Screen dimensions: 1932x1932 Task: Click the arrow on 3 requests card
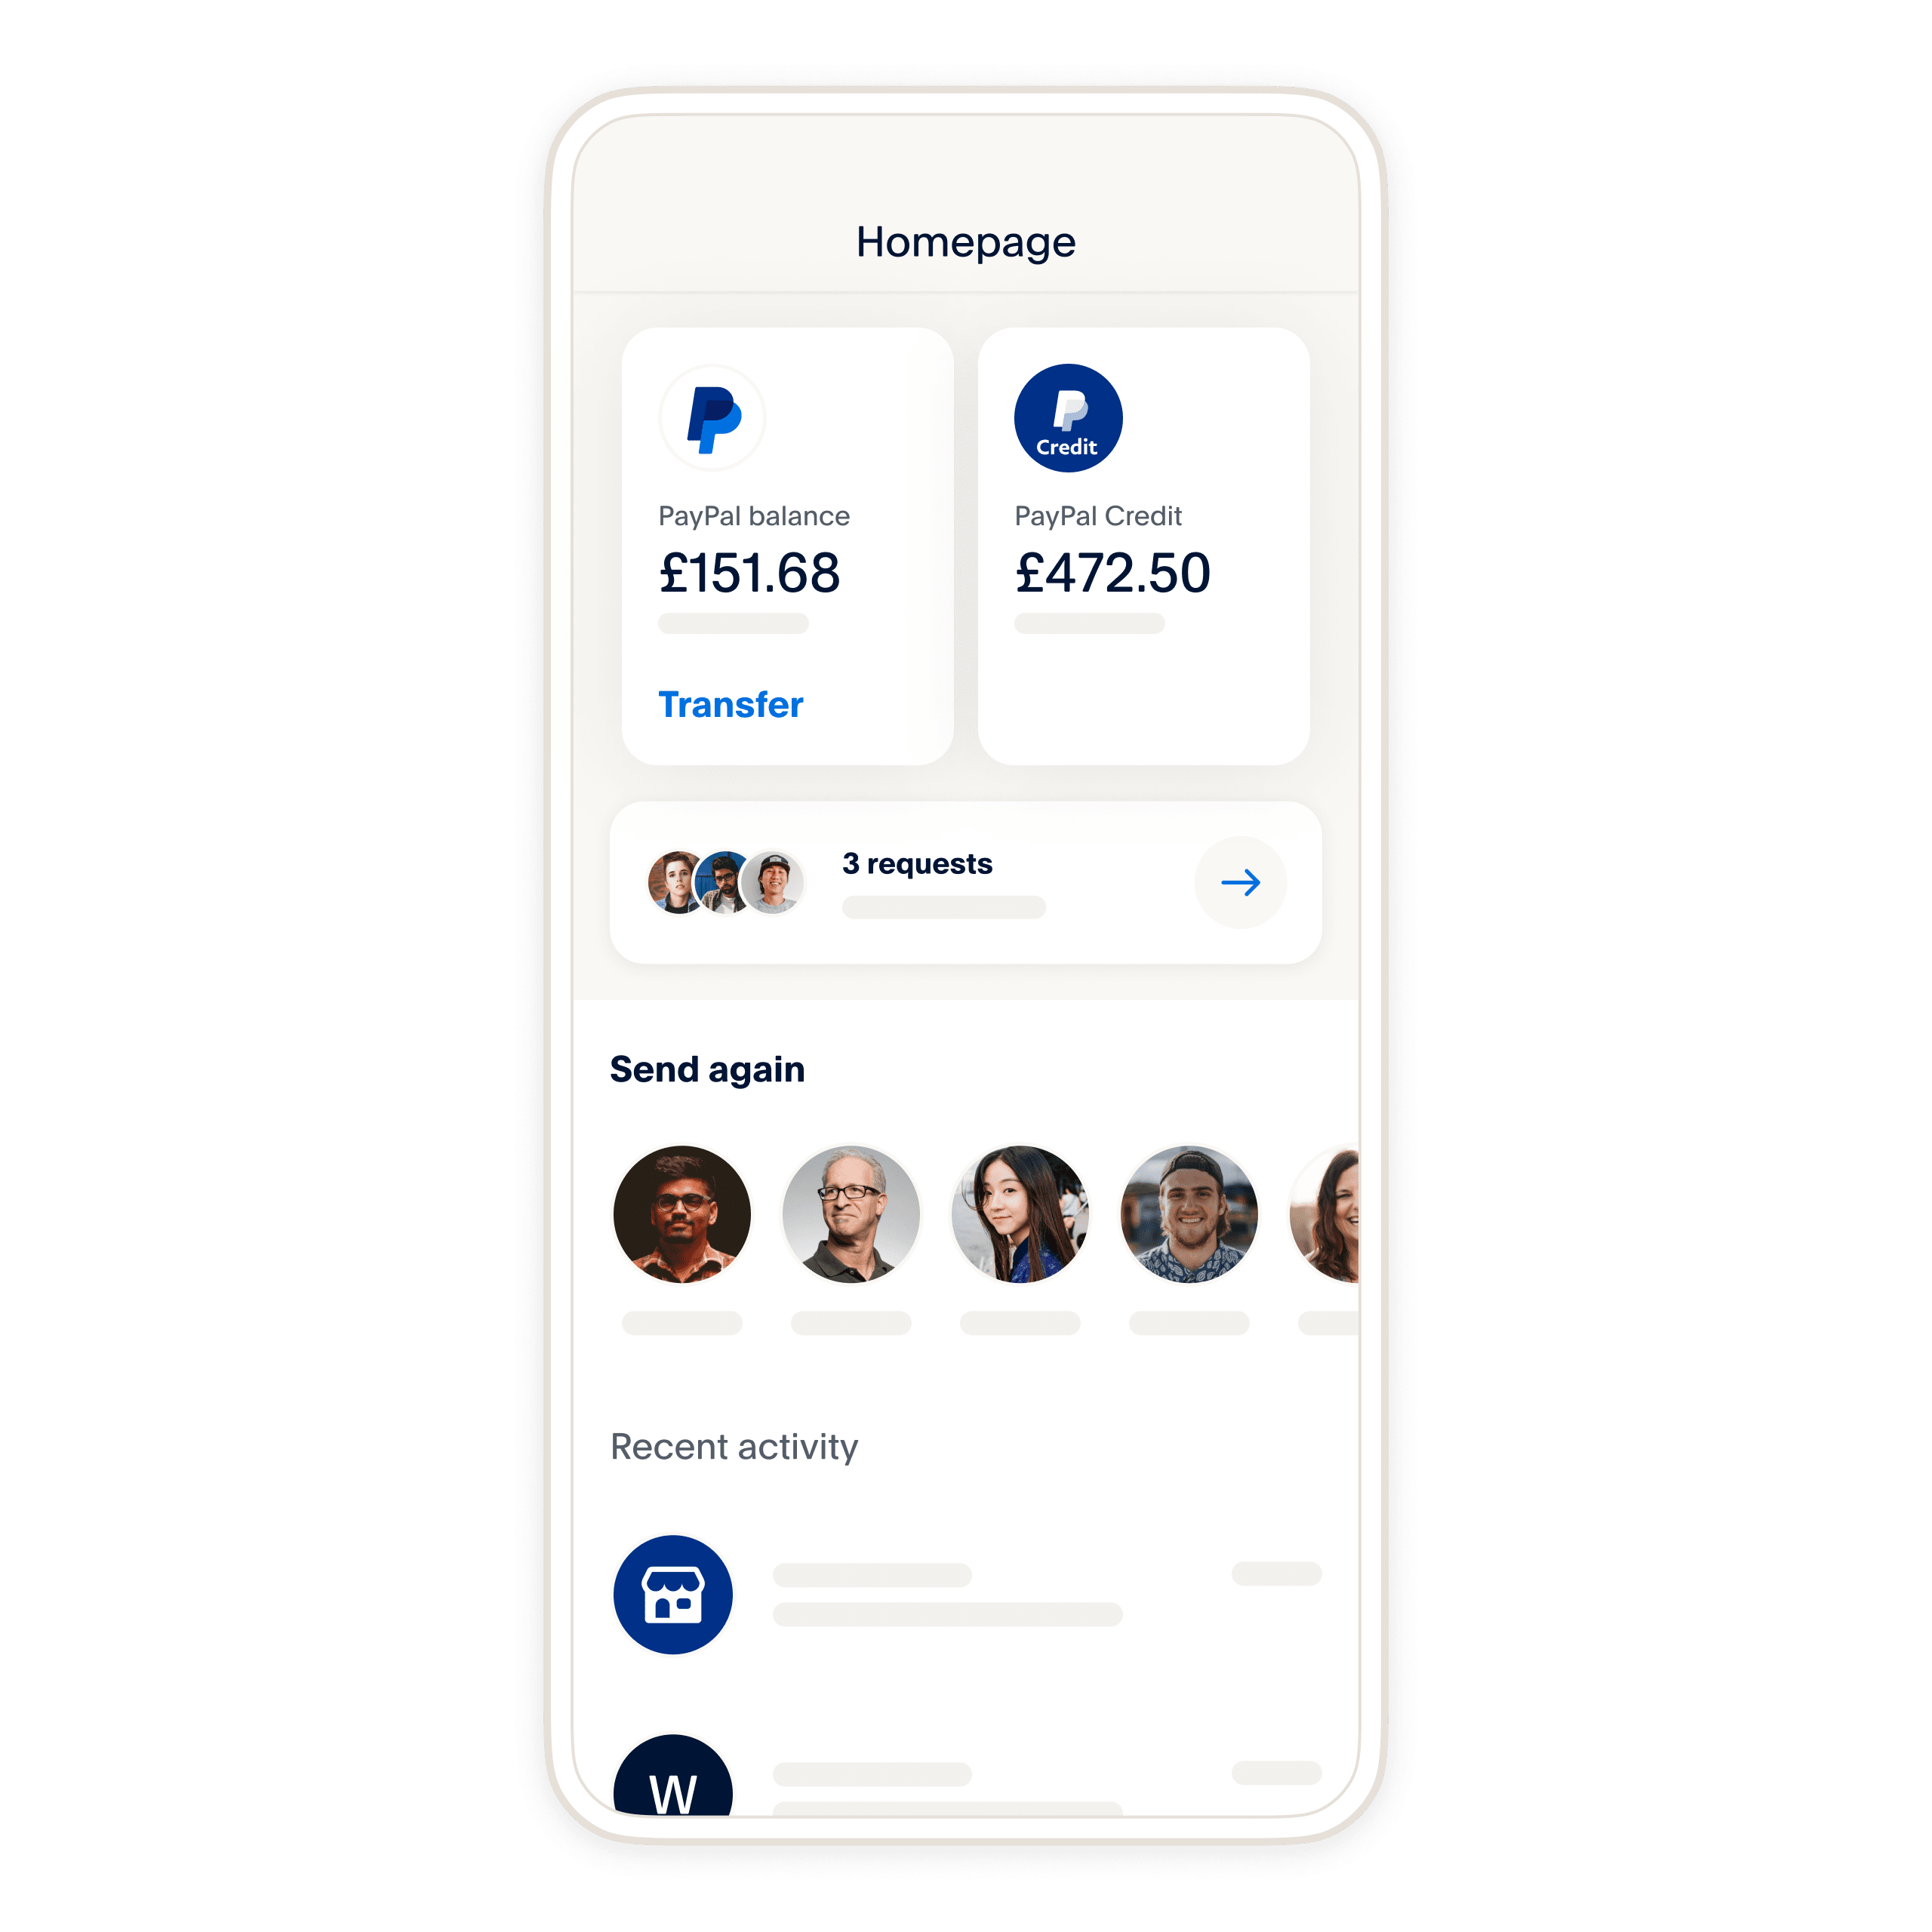[1238, 879]
